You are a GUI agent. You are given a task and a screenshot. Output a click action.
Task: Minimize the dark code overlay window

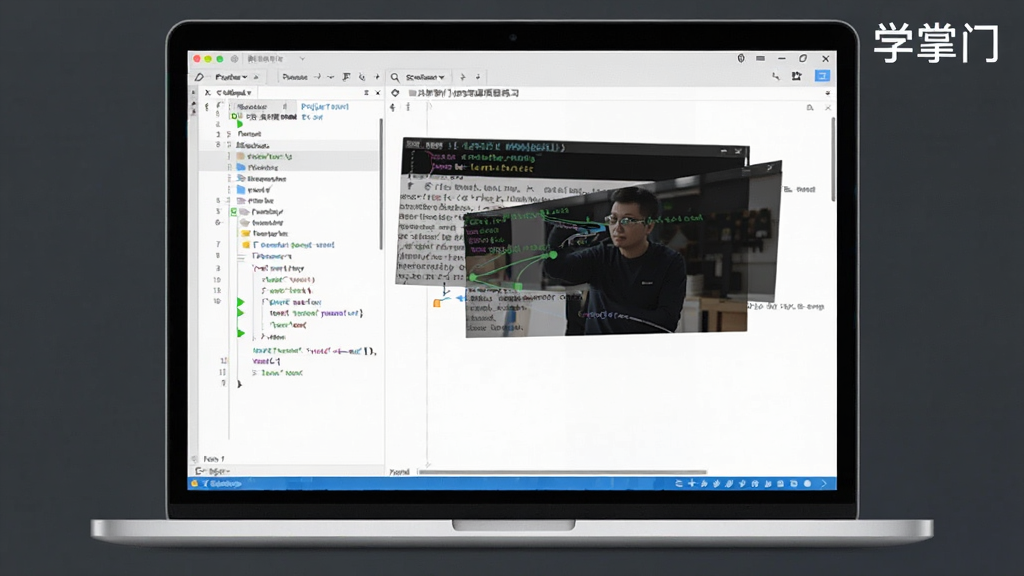coord(724,151)
